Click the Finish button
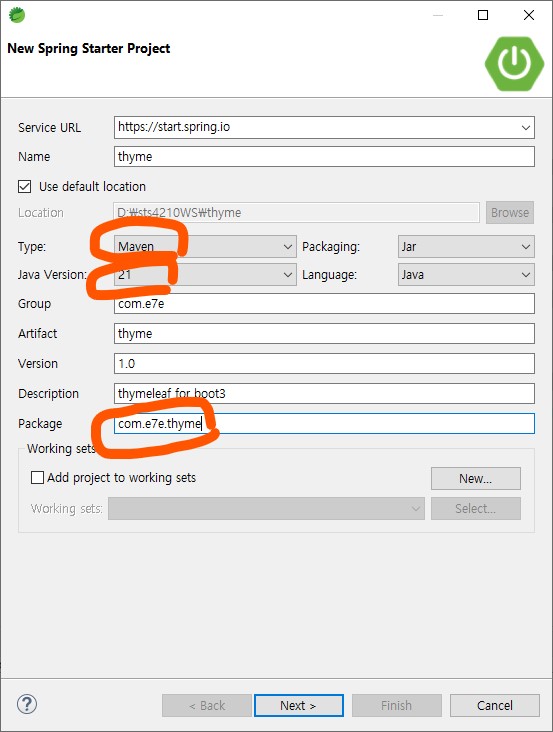 pos(397,705)
